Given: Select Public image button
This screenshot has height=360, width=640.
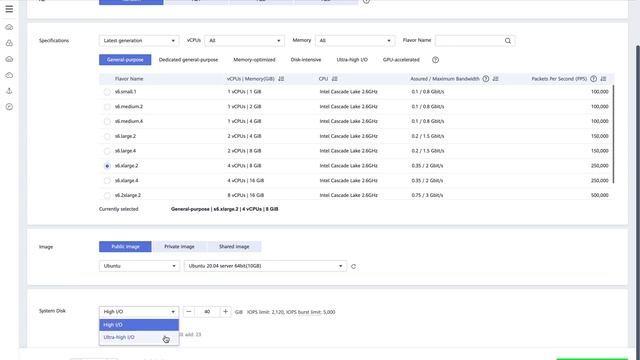Looking at the screenshot, I should 125,247.
